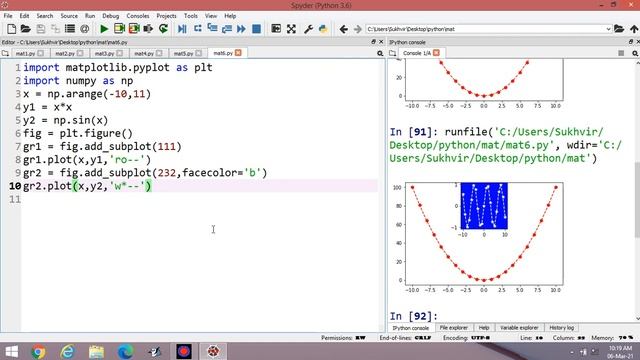This screenshot has height=360, width=640.
Task: Run current cell and advance icon
Action: (x=134, y=29)
